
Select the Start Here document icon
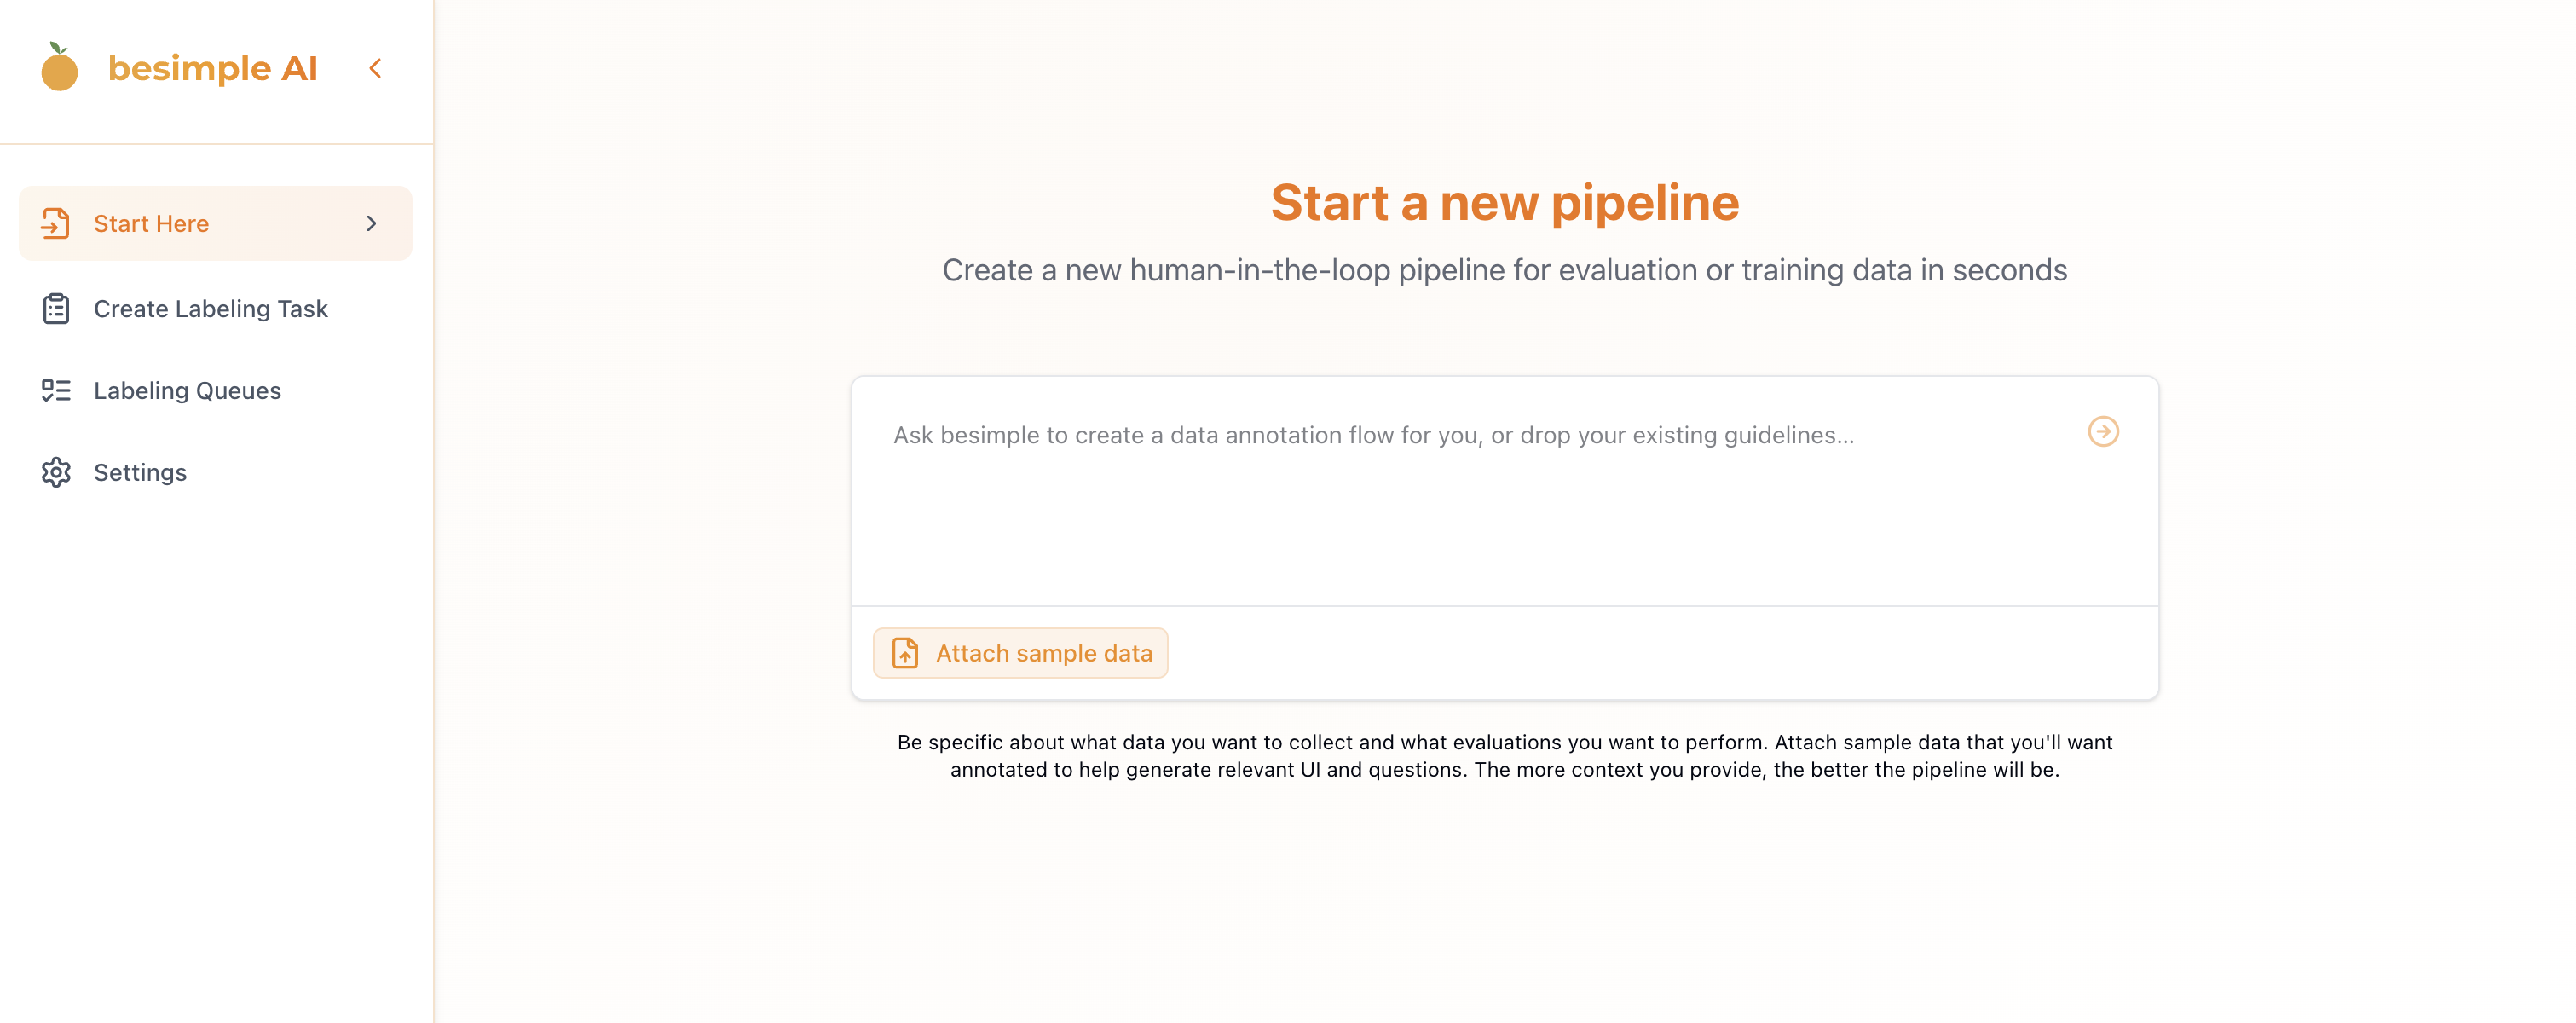coord(55,223)
